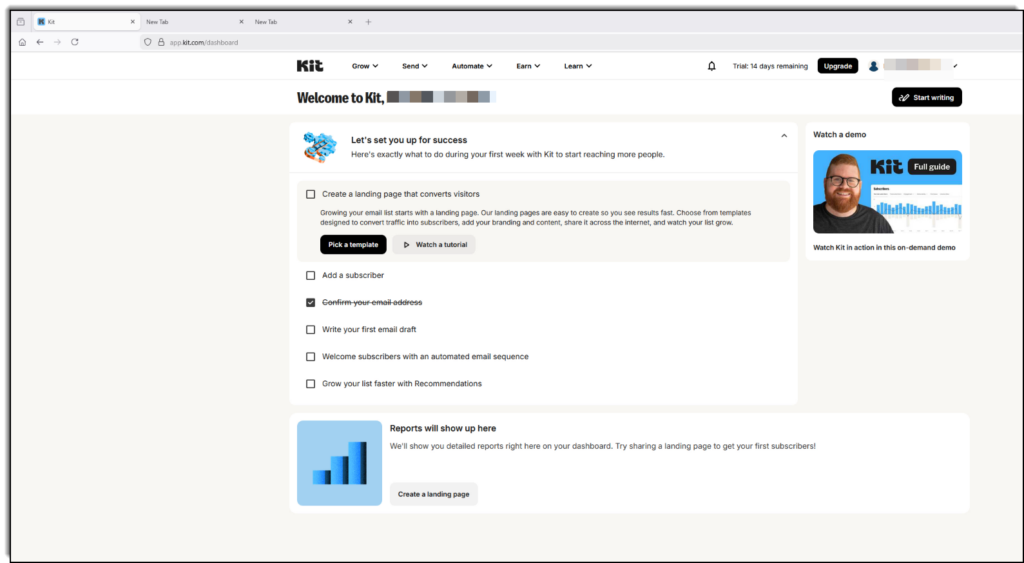This screenshot has width=1024, height=563.
Task: Expand the account name dropdown
Action: point(955,66)
